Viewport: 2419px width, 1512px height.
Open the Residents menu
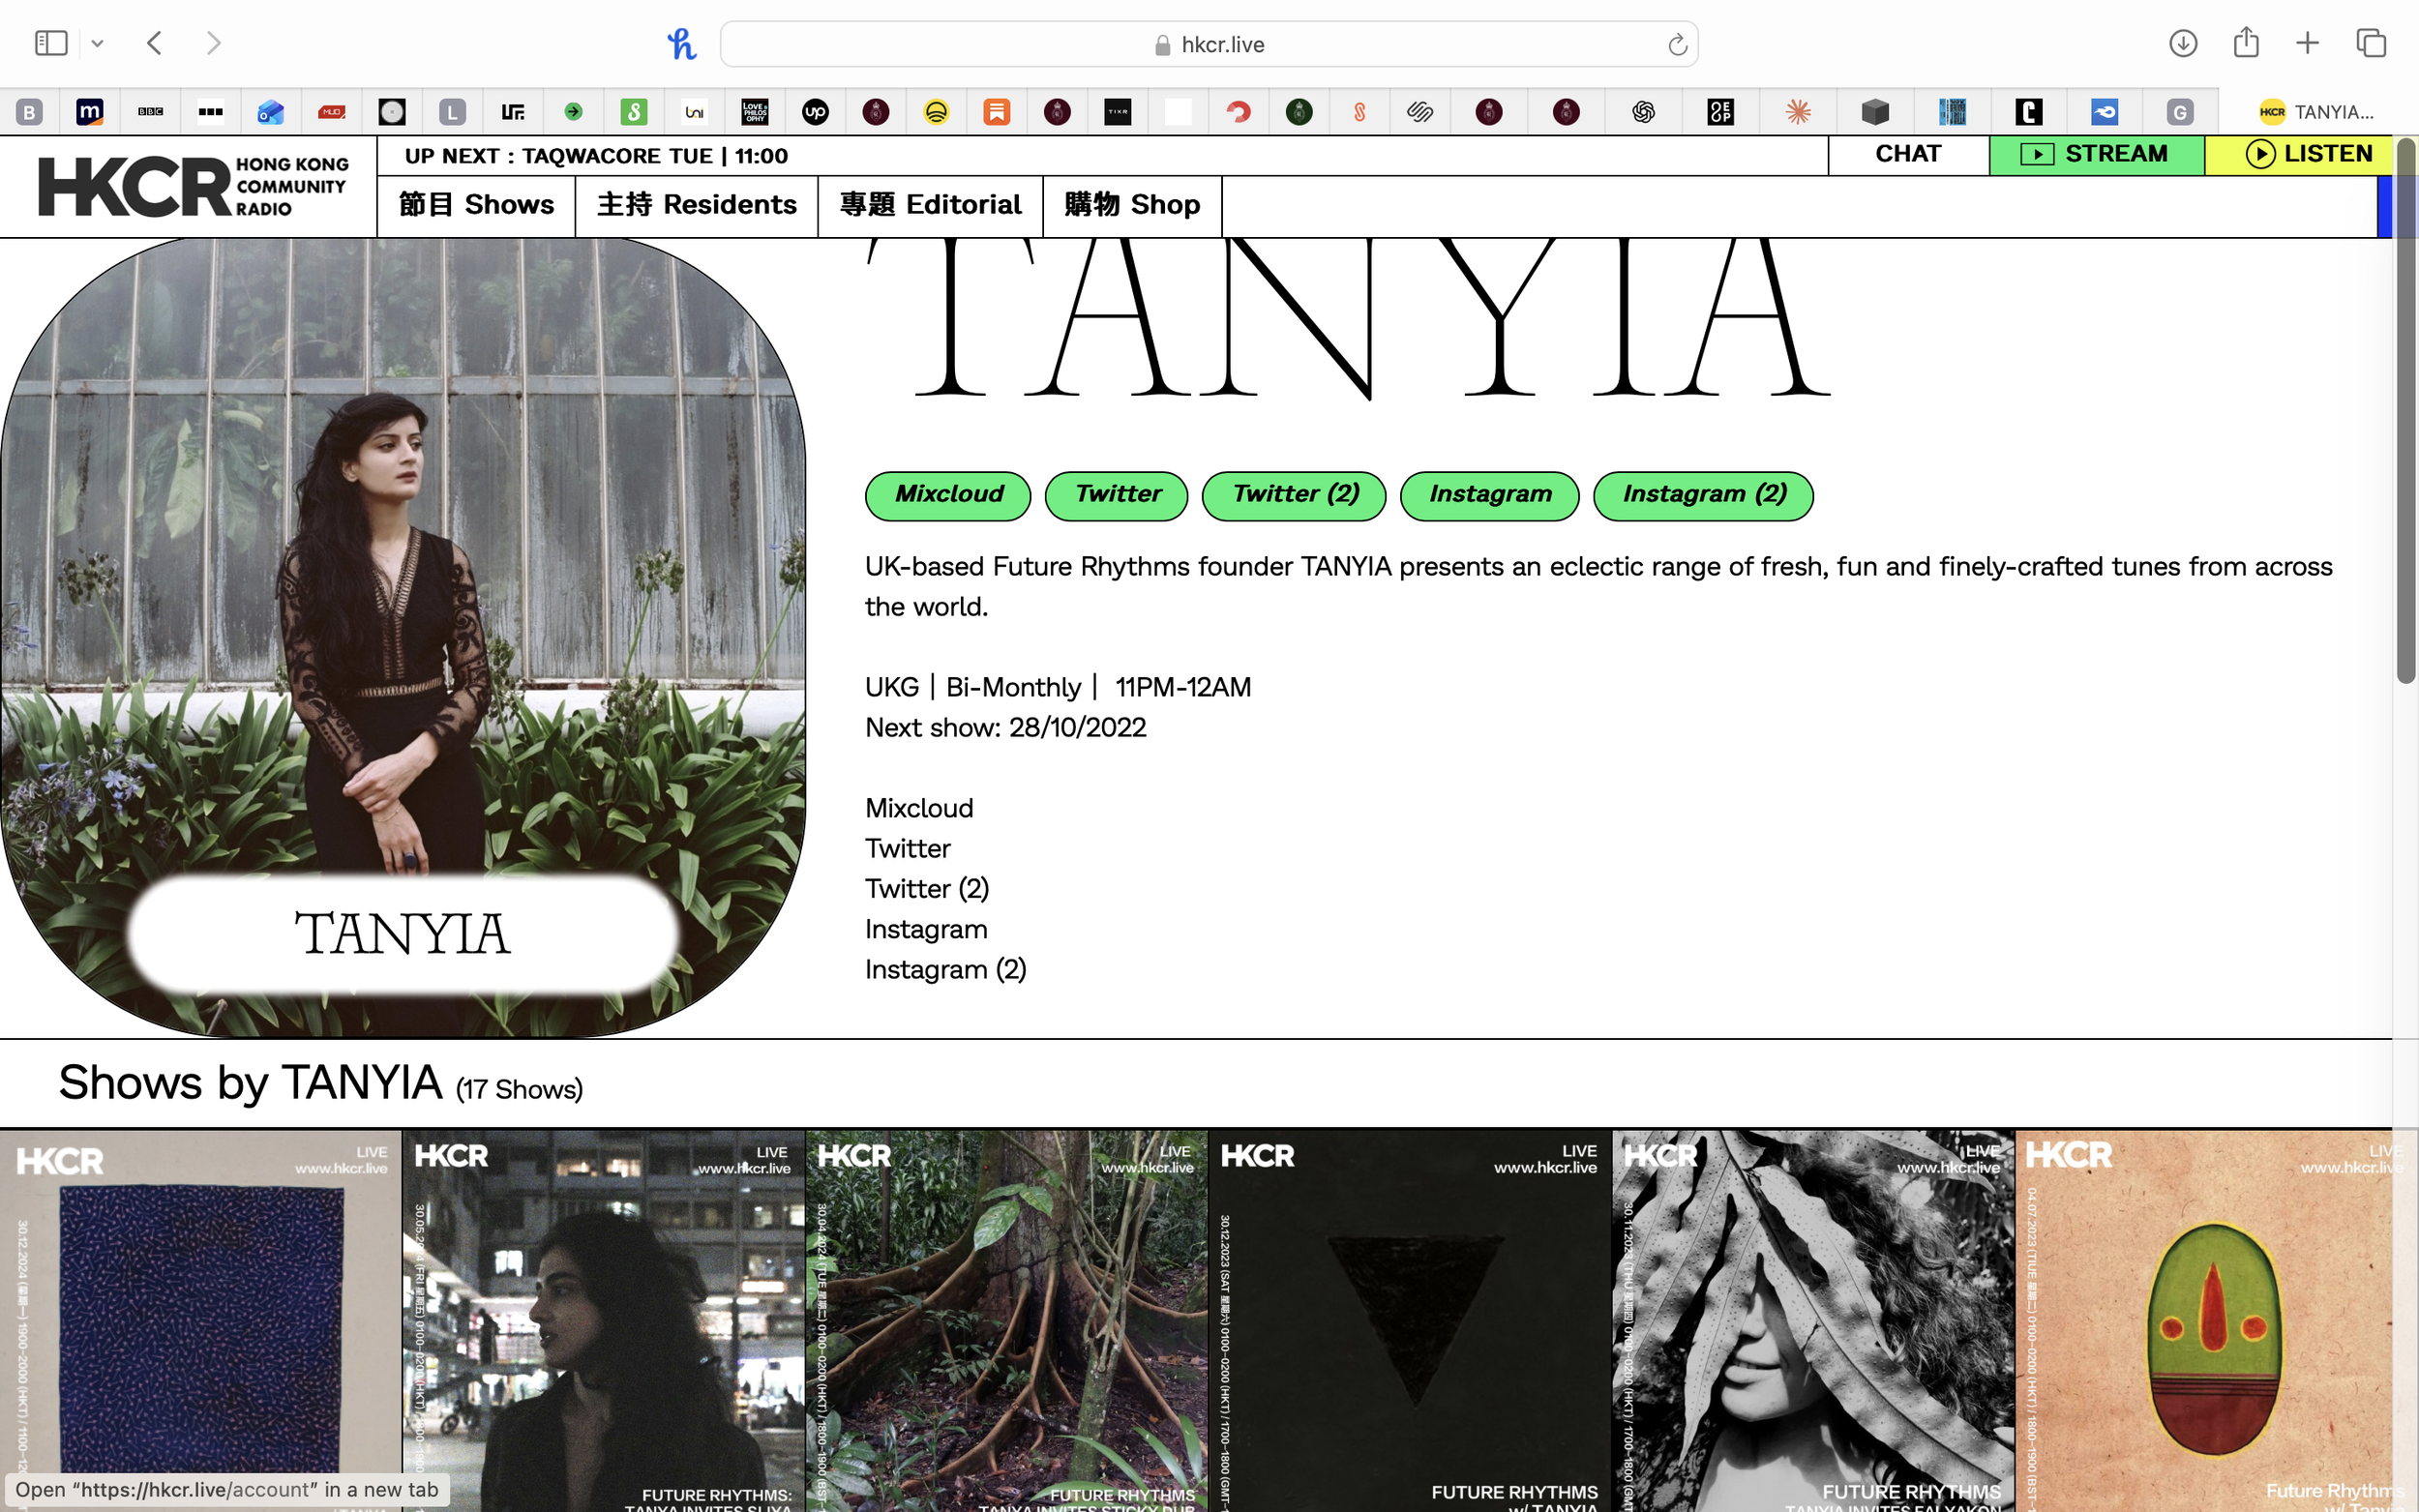[696, 205]
